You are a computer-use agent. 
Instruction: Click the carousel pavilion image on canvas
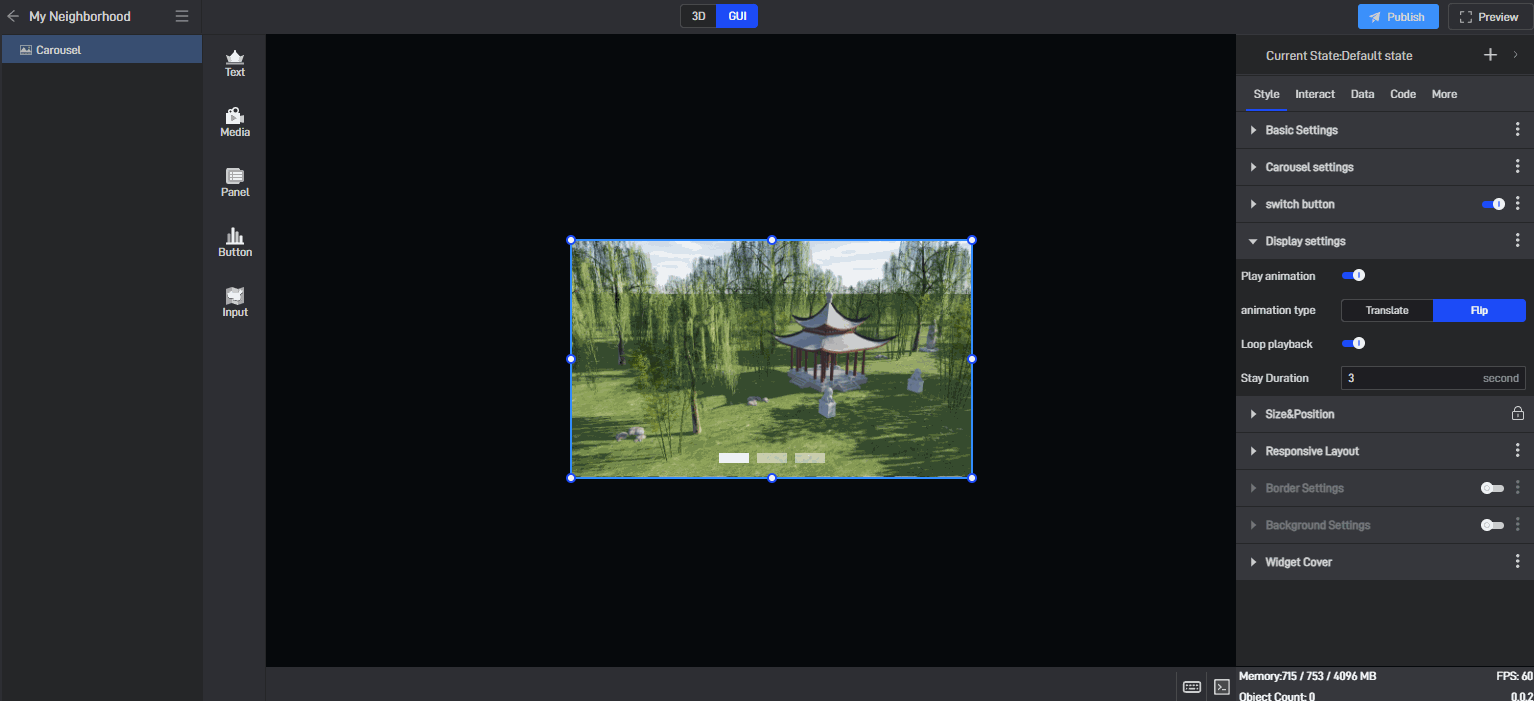(x=771, y=359)
